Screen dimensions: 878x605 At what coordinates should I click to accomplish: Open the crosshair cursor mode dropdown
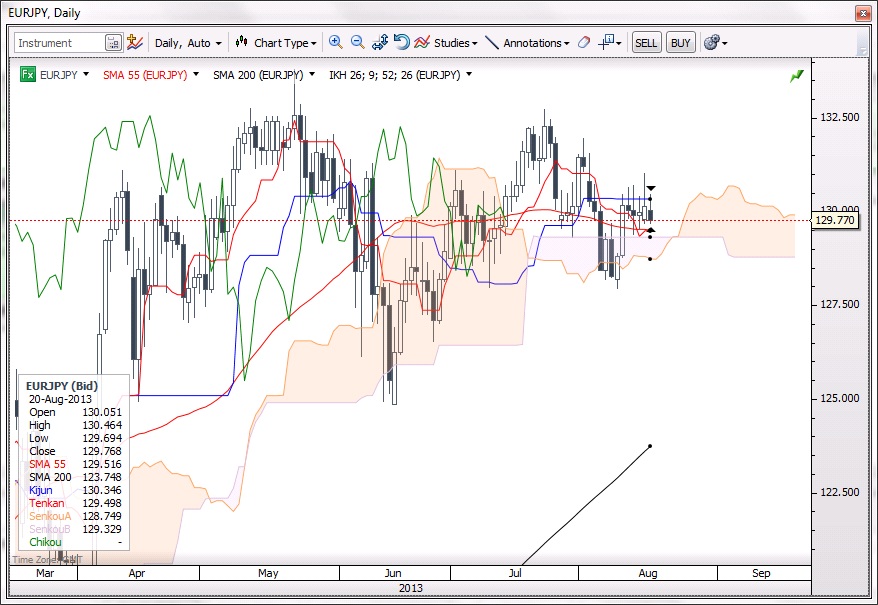610,43
